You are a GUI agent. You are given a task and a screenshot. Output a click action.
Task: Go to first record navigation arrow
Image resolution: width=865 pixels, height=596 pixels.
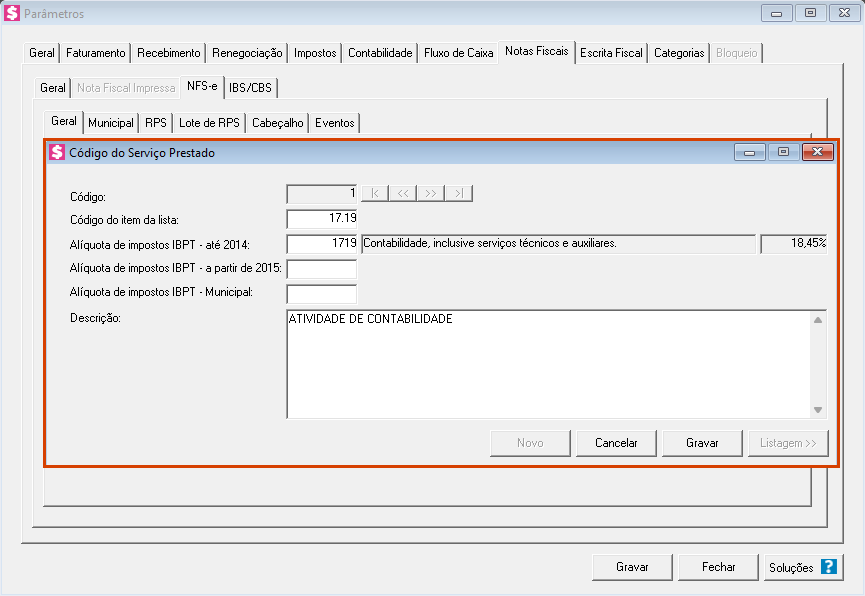click(x=375, y=194)
